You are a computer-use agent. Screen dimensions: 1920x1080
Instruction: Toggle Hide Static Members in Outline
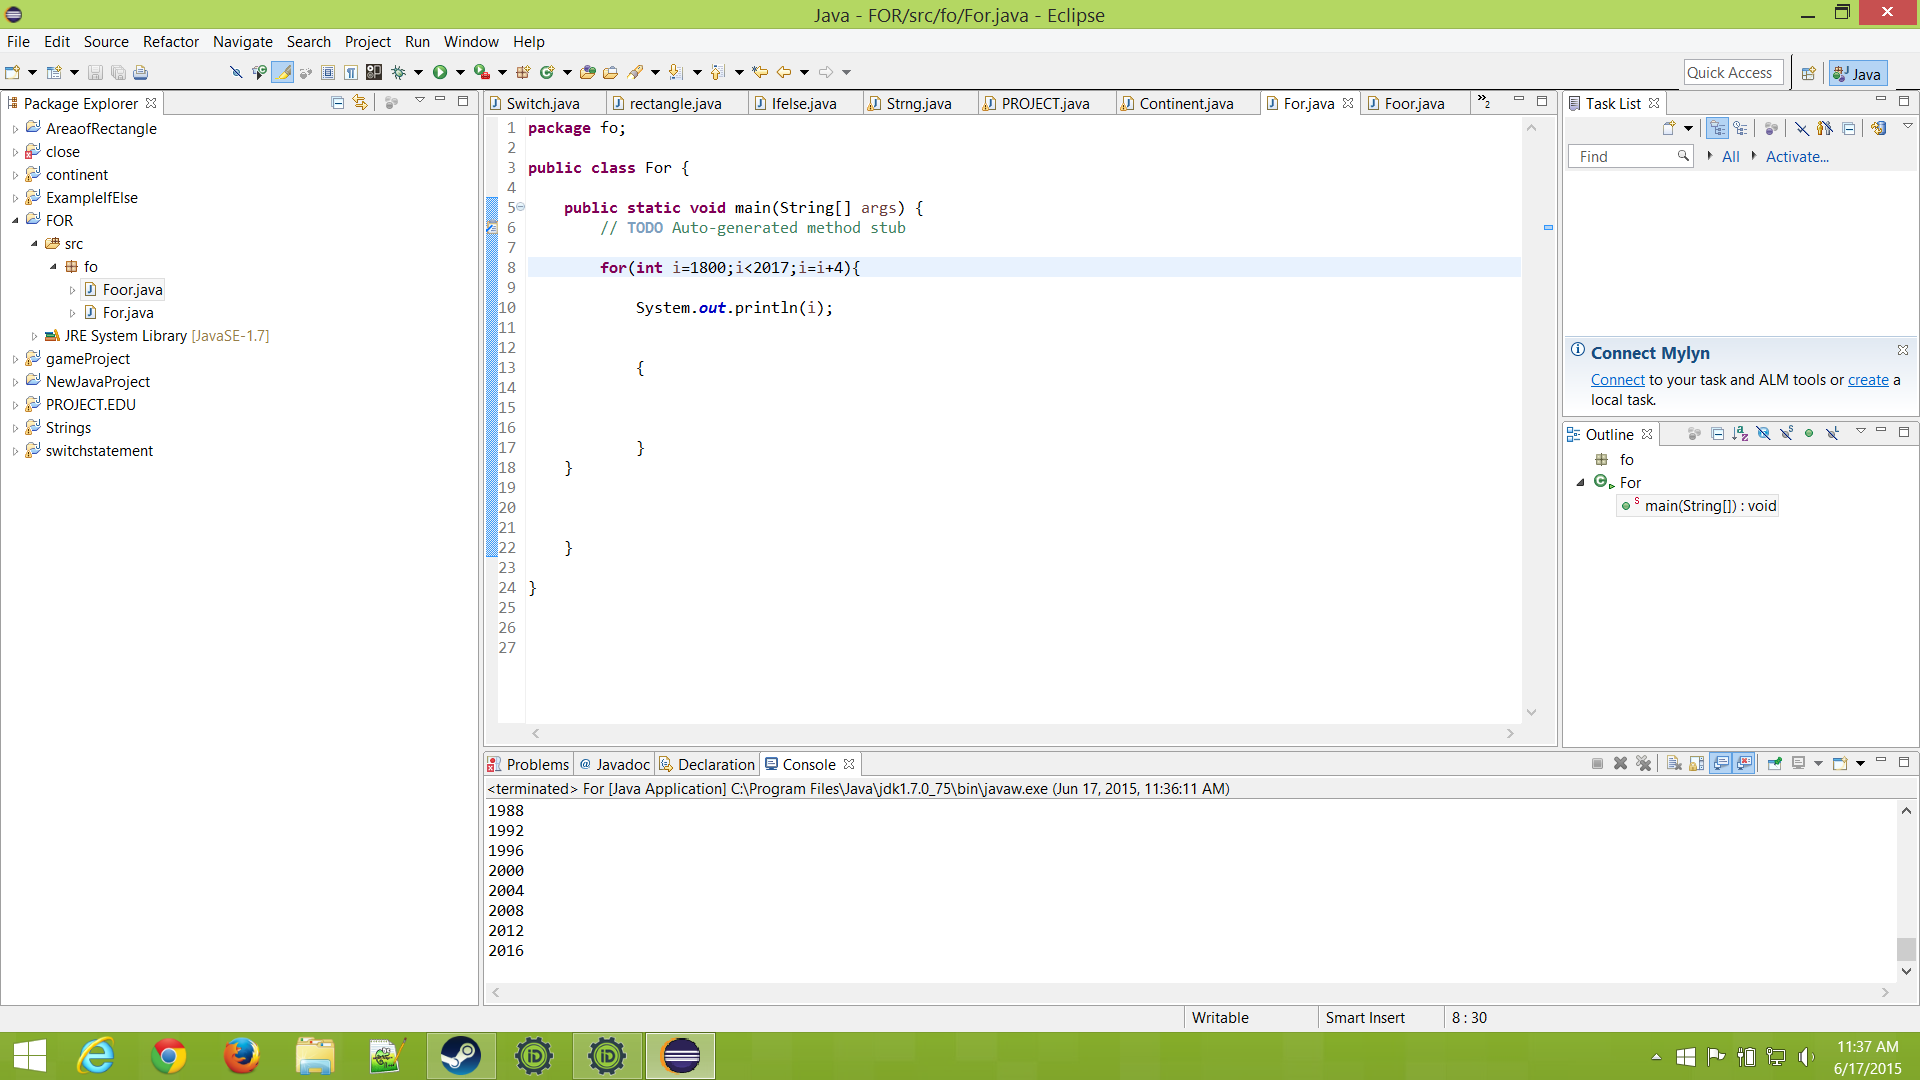click(x=1786, y=433)
